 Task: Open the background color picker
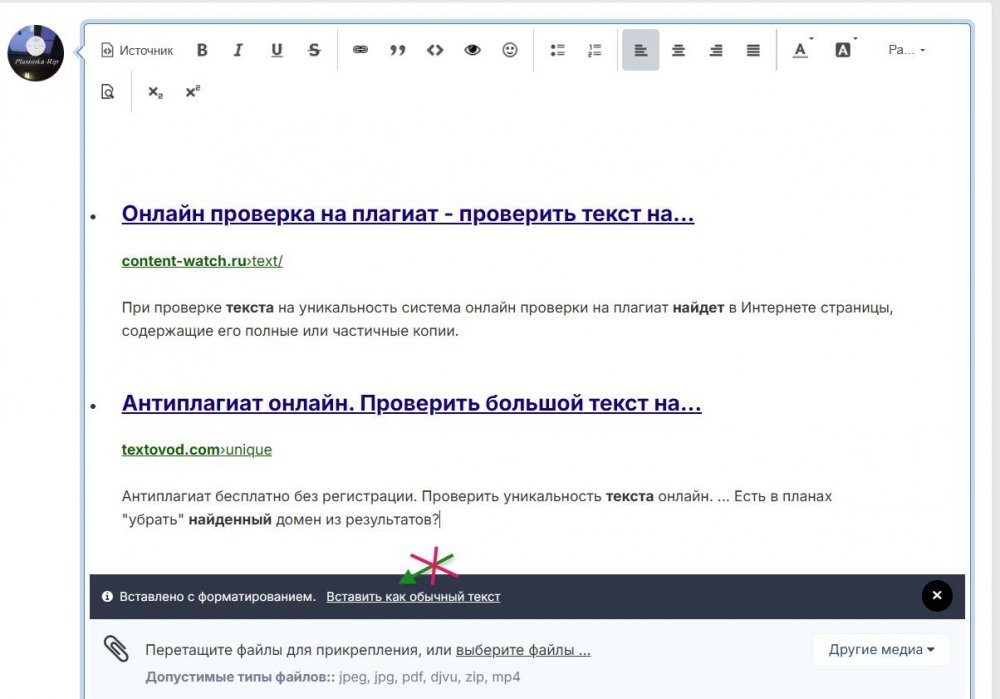tap(844, 50)
